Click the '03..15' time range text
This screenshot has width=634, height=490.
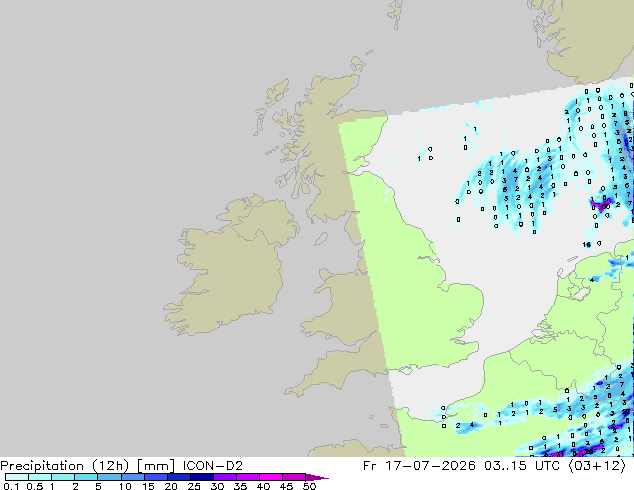505,466
